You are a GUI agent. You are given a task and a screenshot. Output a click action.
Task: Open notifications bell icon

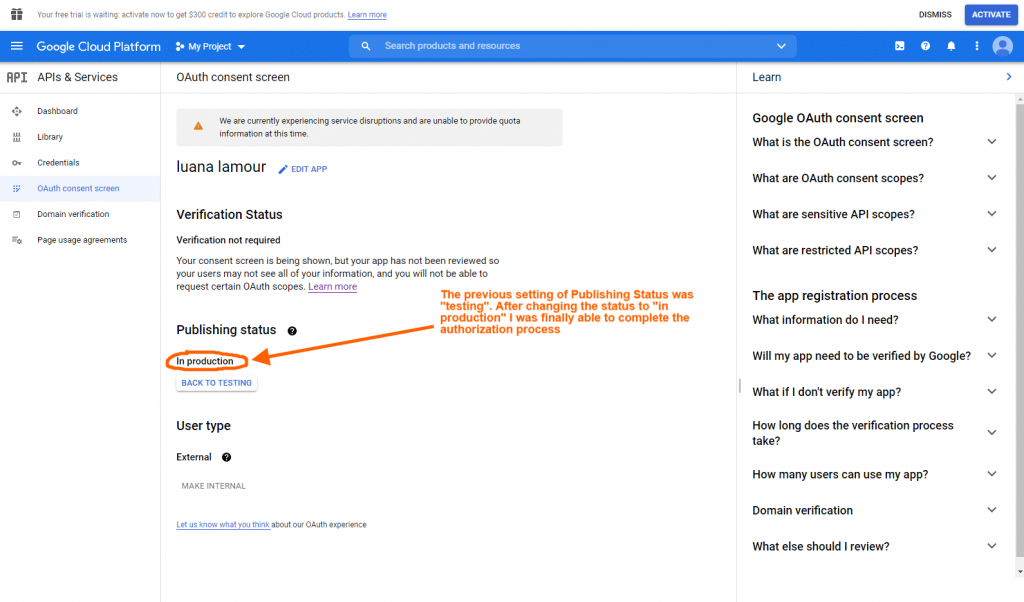coord(951,46)
